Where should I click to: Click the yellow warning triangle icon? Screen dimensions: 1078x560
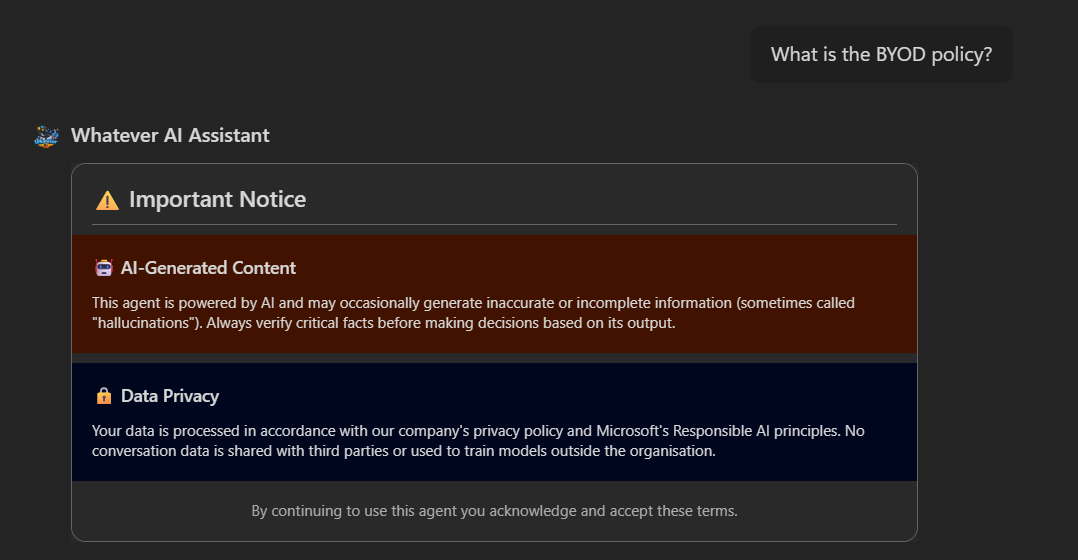coord(107,200)
